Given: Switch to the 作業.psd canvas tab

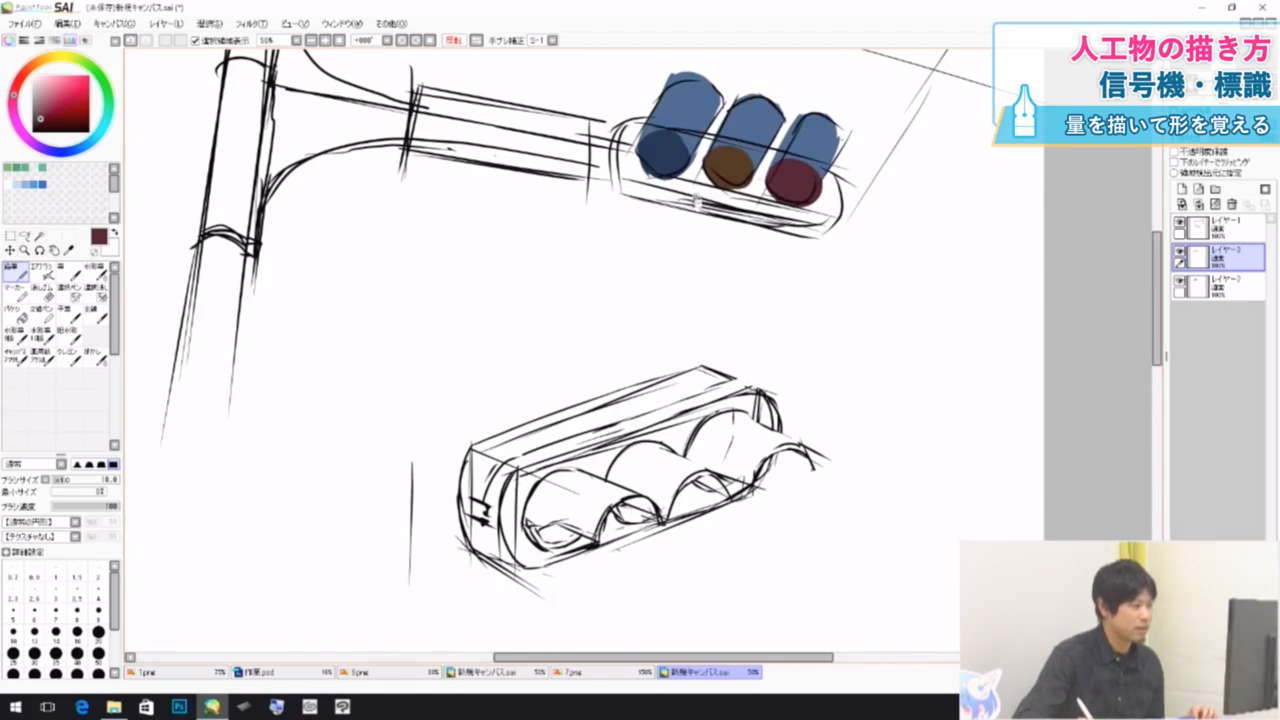Looking at the screenshot, I should click(x=258, y=672).
